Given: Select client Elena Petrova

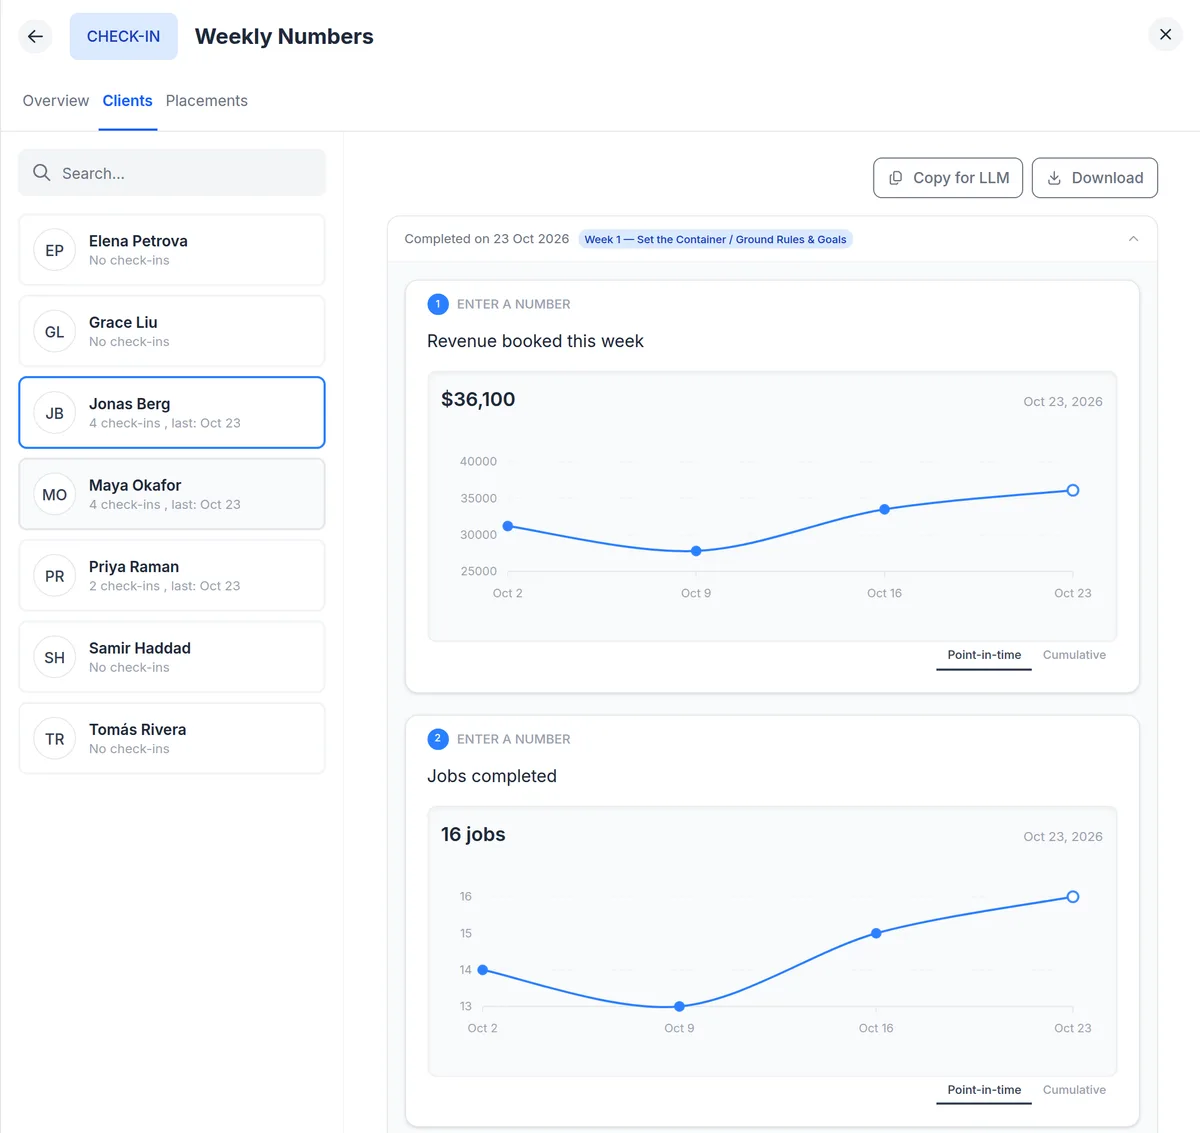Looking at the screenshot, I should click(172, 250).
